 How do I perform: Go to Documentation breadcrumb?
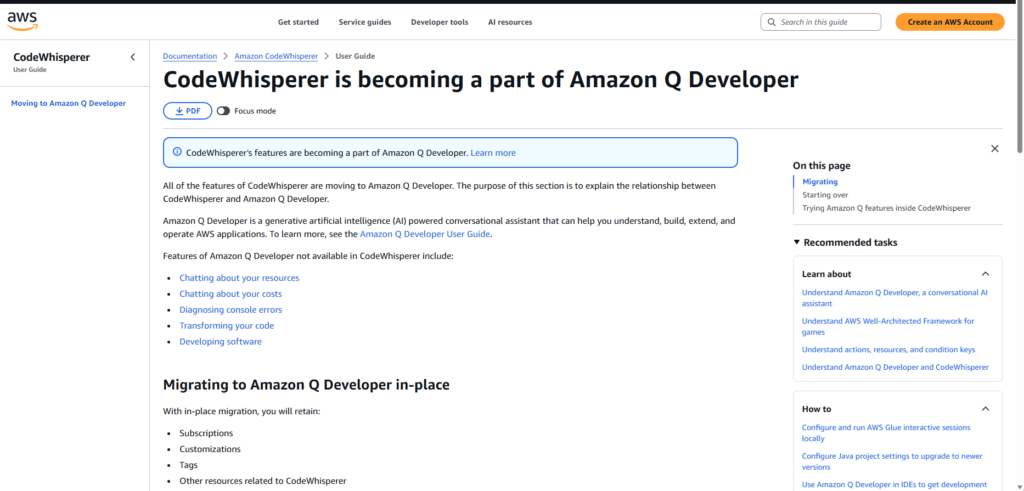pos(190,56)
